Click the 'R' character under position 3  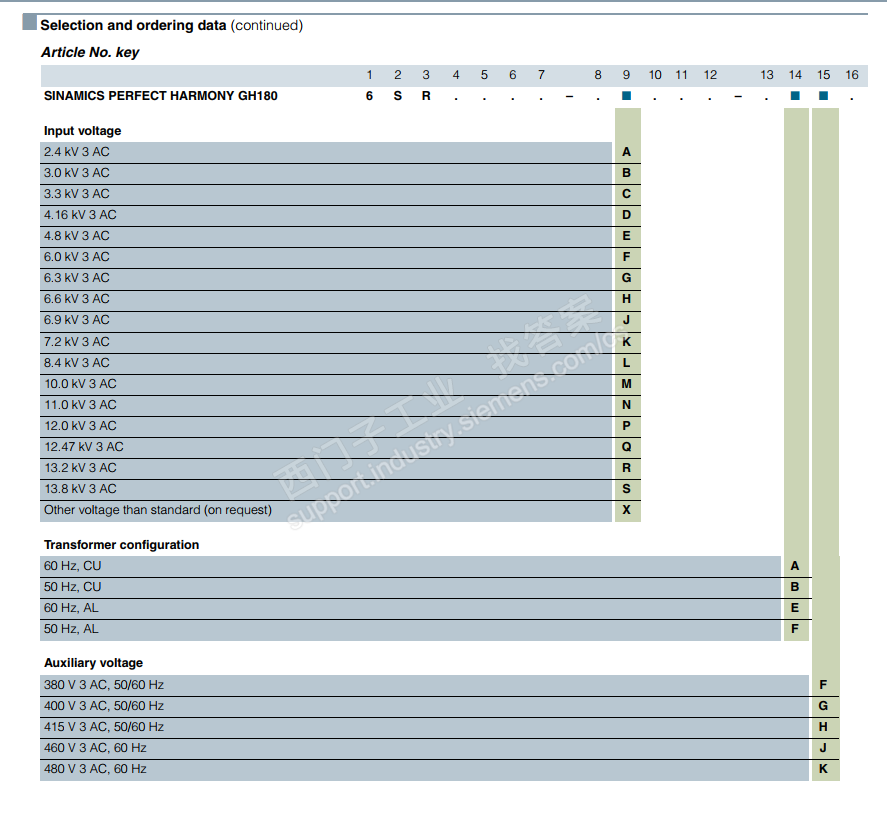point(426,96)
